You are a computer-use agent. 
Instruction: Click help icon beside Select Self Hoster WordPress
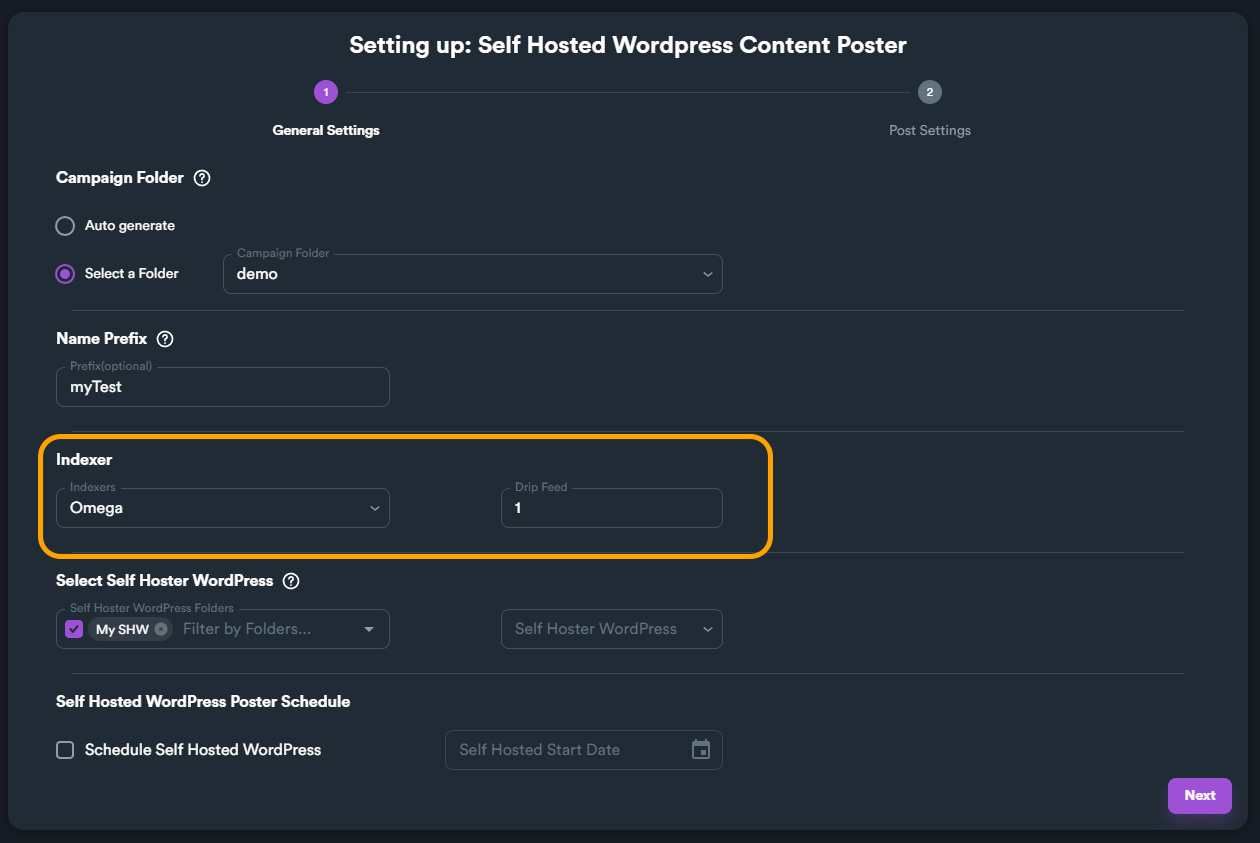click(x=291, y=581)
